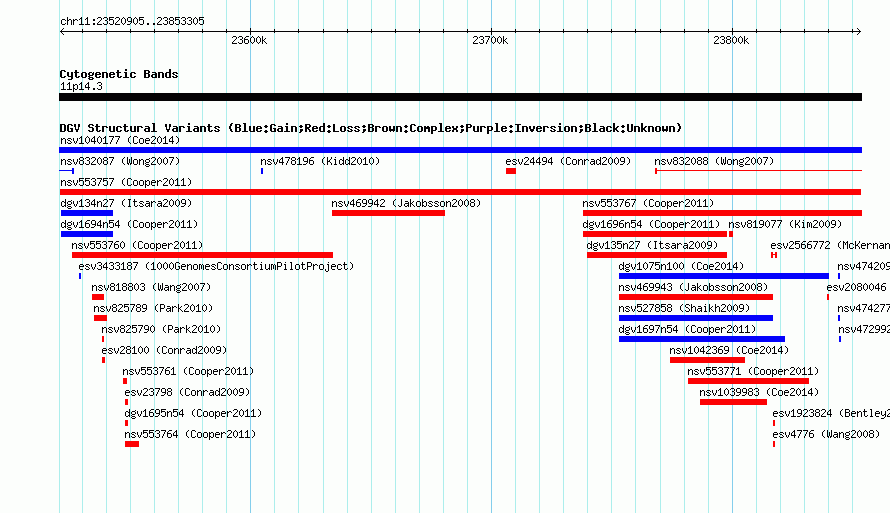Click nsv1039983 (Coe2014) label
The height and width of the screenshot is (513, 890).
pyautogui.click(x=759, y=392)
